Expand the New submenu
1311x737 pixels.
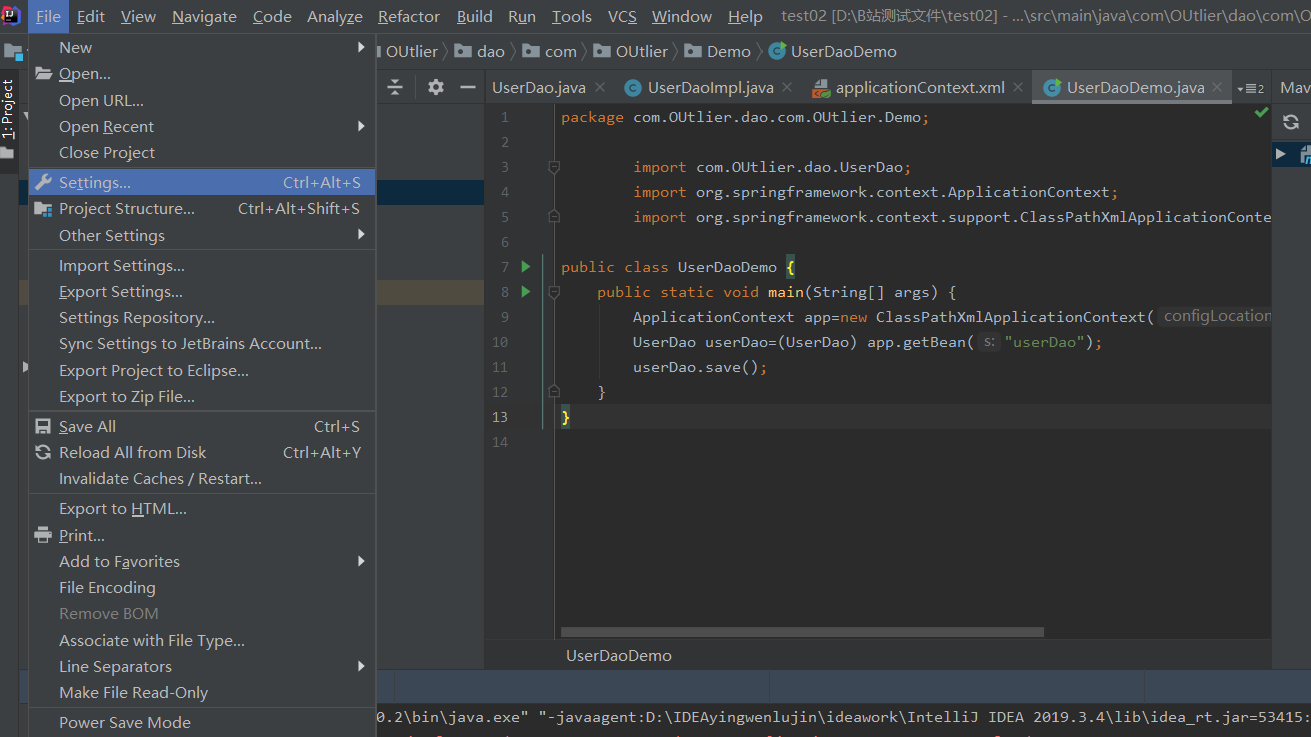point(201,47)
